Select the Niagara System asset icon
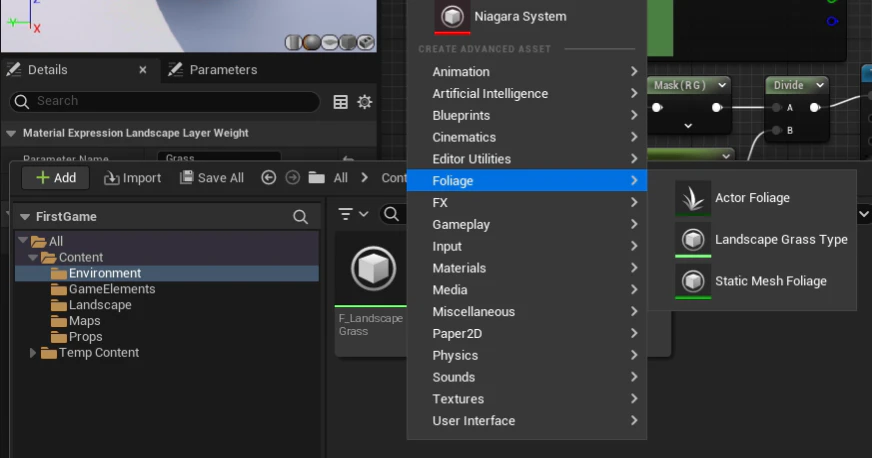Image resolution: width=872 pixels, height=458 pixels. pyautogui.click(x=452, y=16)
